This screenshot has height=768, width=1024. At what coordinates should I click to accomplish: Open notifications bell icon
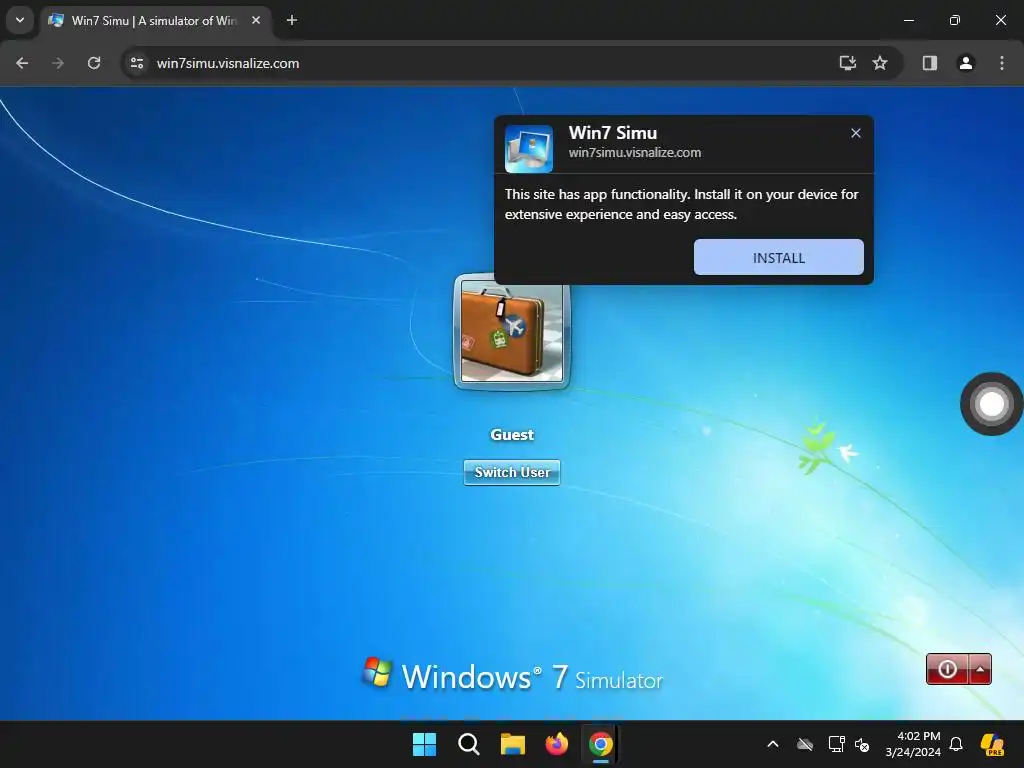[x=956, y=744]
